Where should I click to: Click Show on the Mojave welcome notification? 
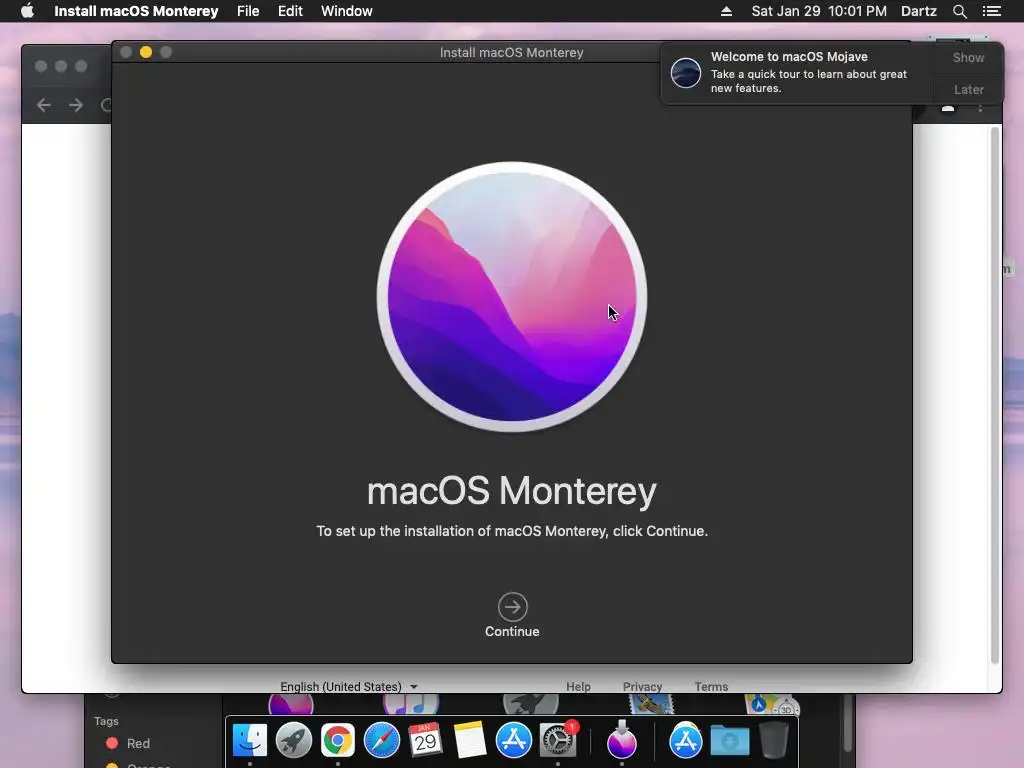click(968, 57)
